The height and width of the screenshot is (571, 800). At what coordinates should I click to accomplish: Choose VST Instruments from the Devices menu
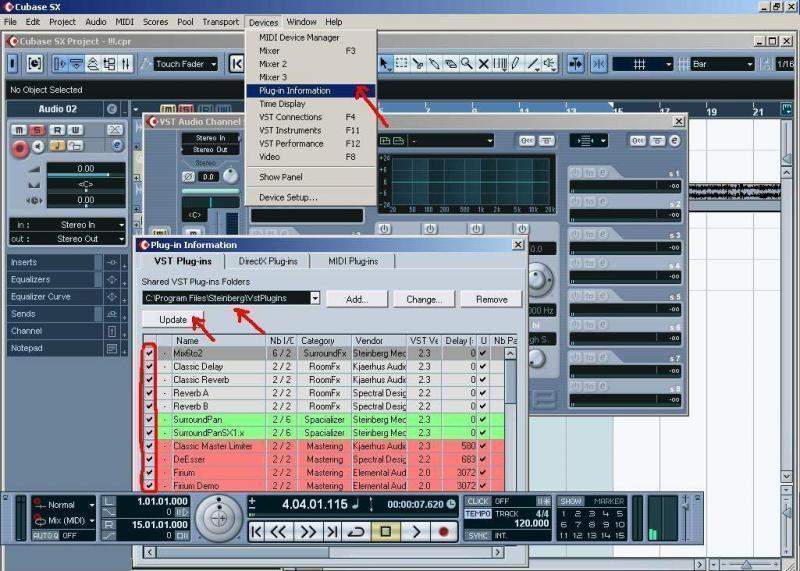coord(290,130)
